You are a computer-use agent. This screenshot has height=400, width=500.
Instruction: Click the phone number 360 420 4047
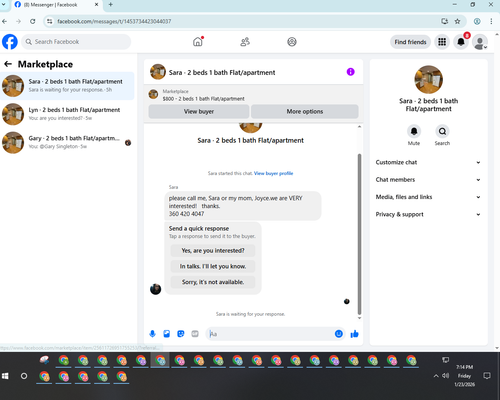186,214
